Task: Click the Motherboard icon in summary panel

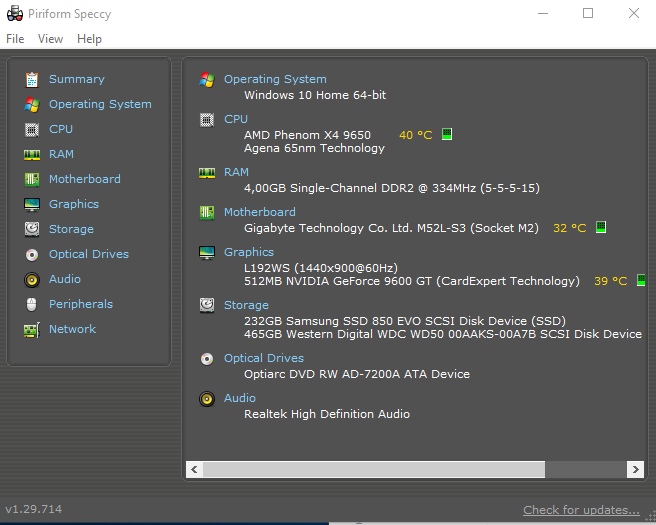Action: [207, 213]
